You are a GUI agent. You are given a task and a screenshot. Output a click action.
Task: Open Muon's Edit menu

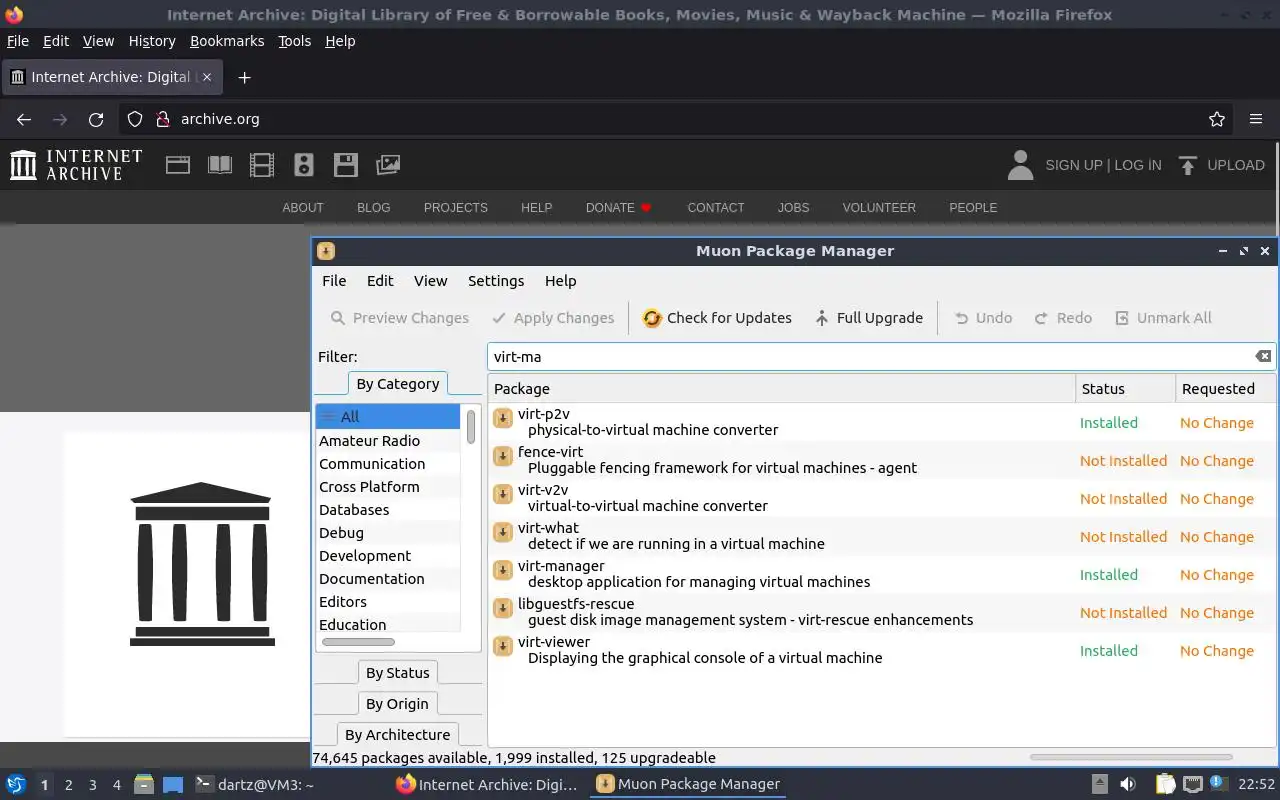tap(380, 281)
